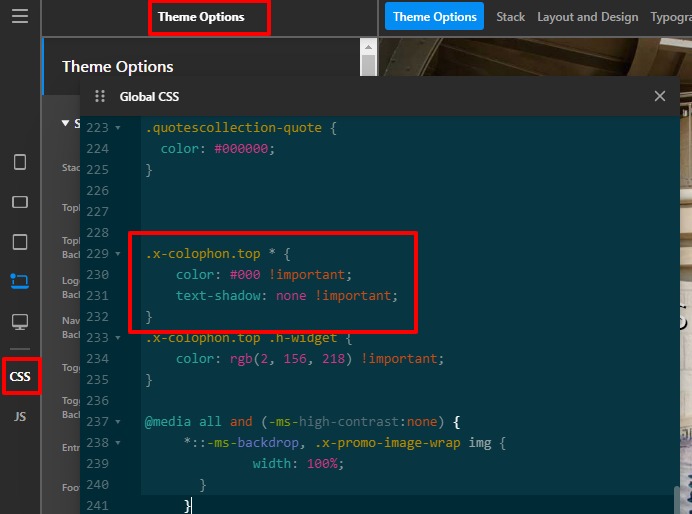This screenshot has width=692, height=514.
Task: Select the desktop monitor preview icon
Action: (20, 322)
